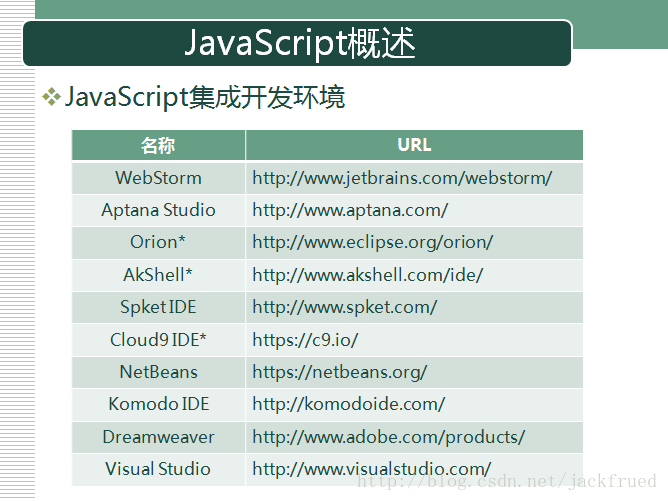The image size is (668, 501).
Task: Open the www.aptana.com URL
Action: coord(350,210)
